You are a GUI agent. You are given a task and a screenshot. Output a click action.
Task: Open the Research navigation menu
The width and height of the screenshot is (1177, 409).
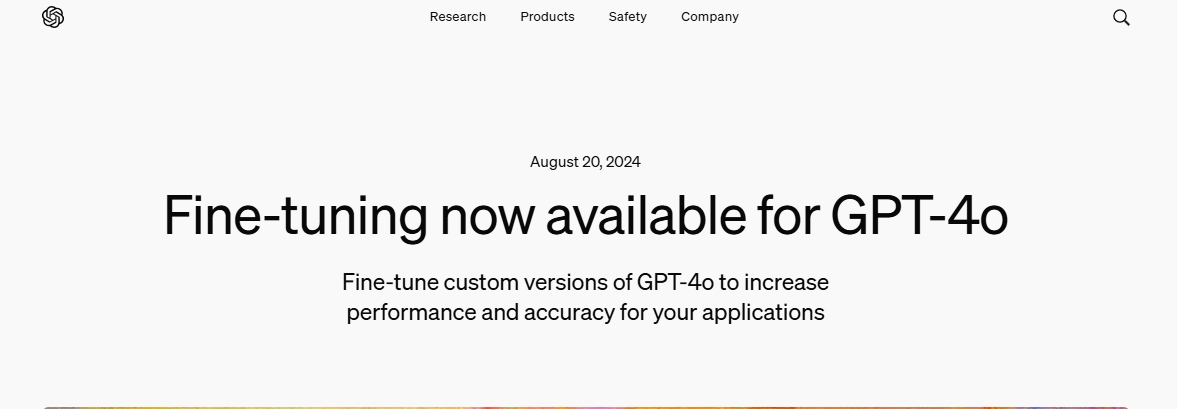(458, 17)
